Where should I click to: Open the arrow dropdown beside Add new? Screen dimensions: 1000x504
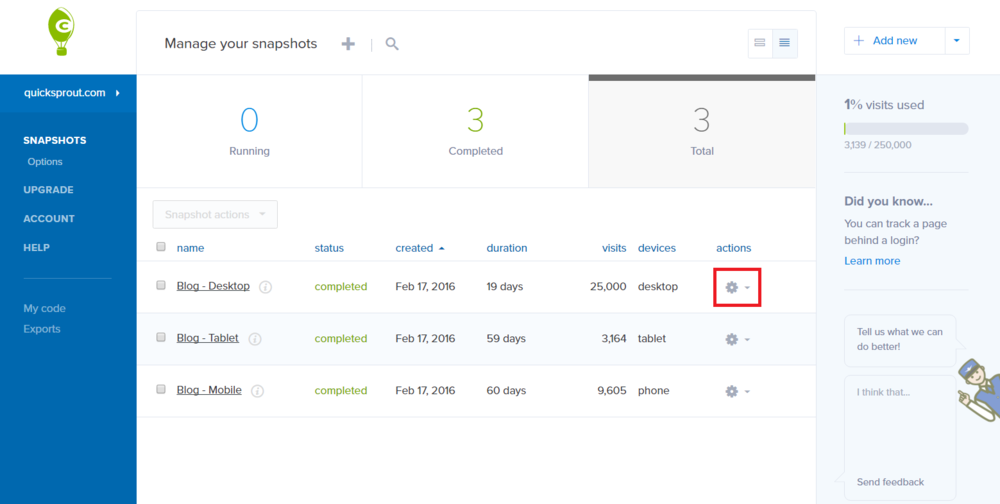pos(957,41)
